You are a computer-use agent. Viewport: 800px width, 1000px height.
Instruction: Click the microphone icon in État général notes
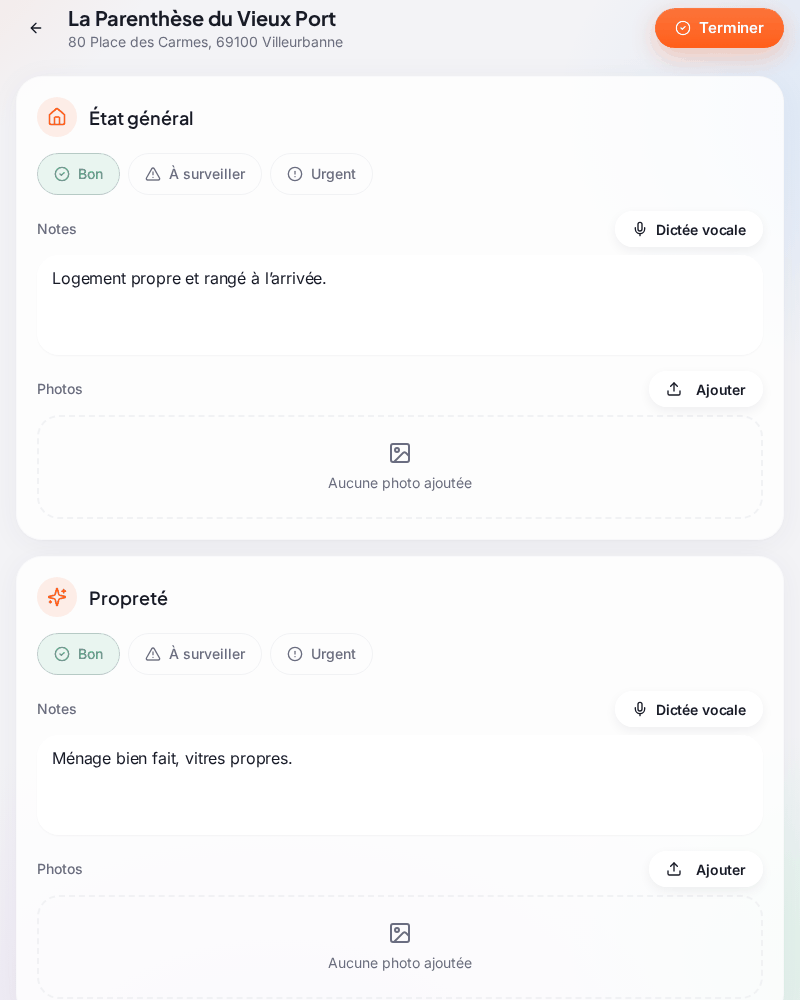(640, 230)
